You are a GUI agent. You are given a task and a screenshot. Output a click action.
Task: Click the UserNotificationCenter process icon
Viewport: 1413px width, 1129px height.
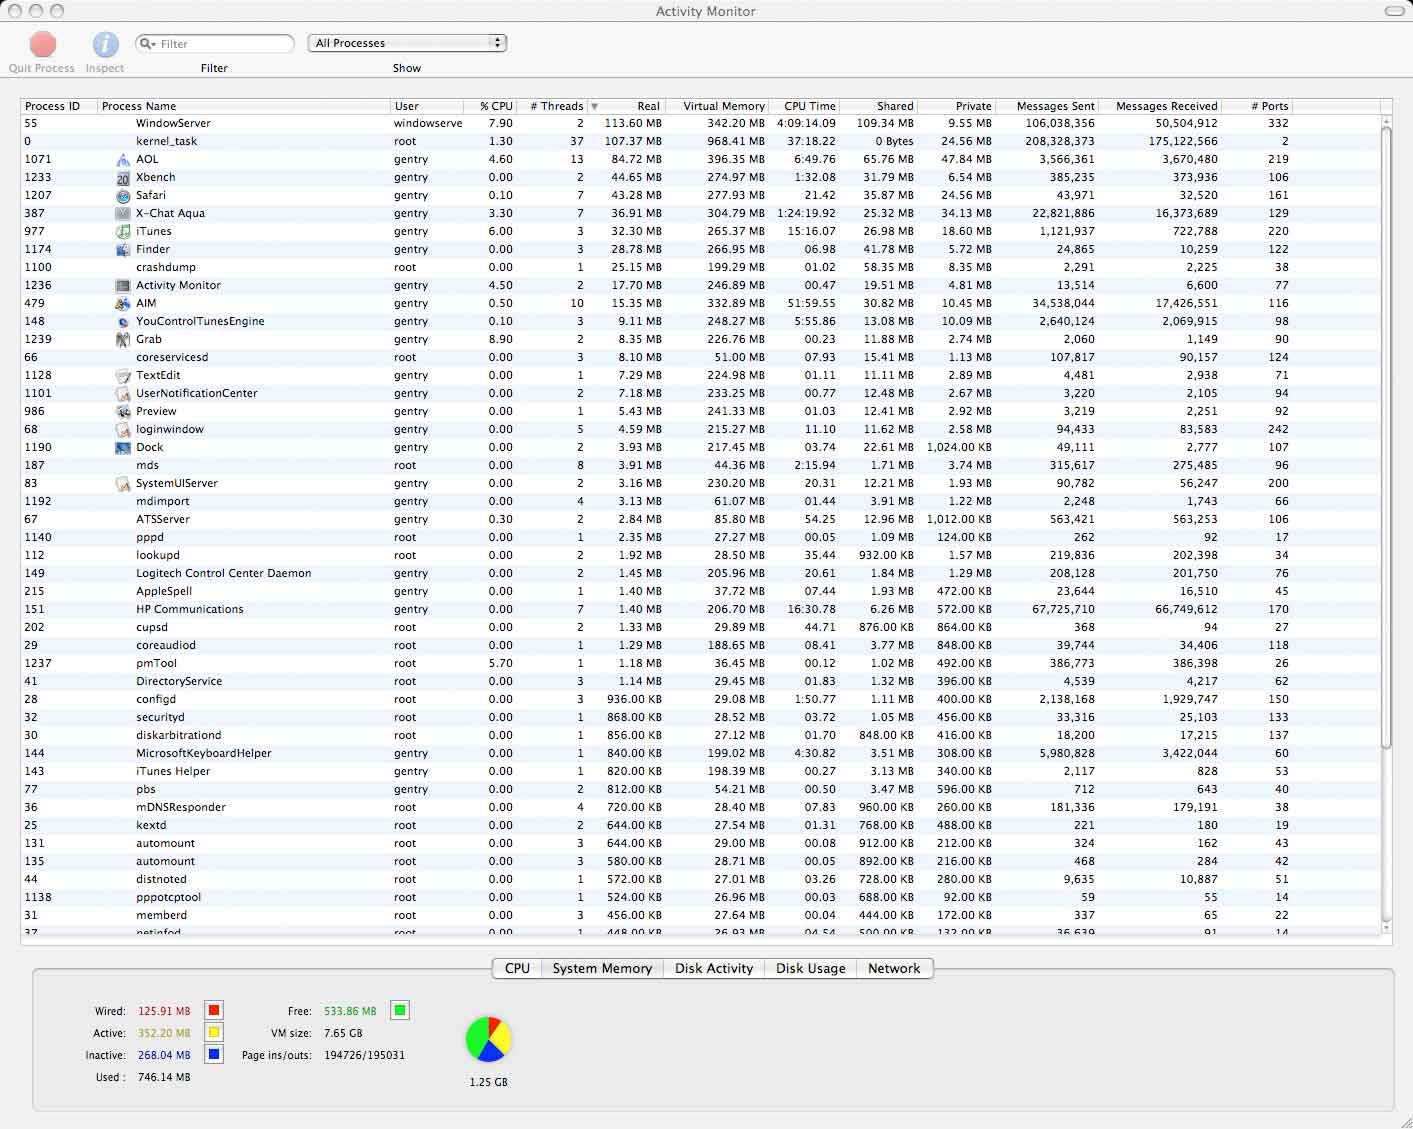pyautogui.click(x=123, y=394)
